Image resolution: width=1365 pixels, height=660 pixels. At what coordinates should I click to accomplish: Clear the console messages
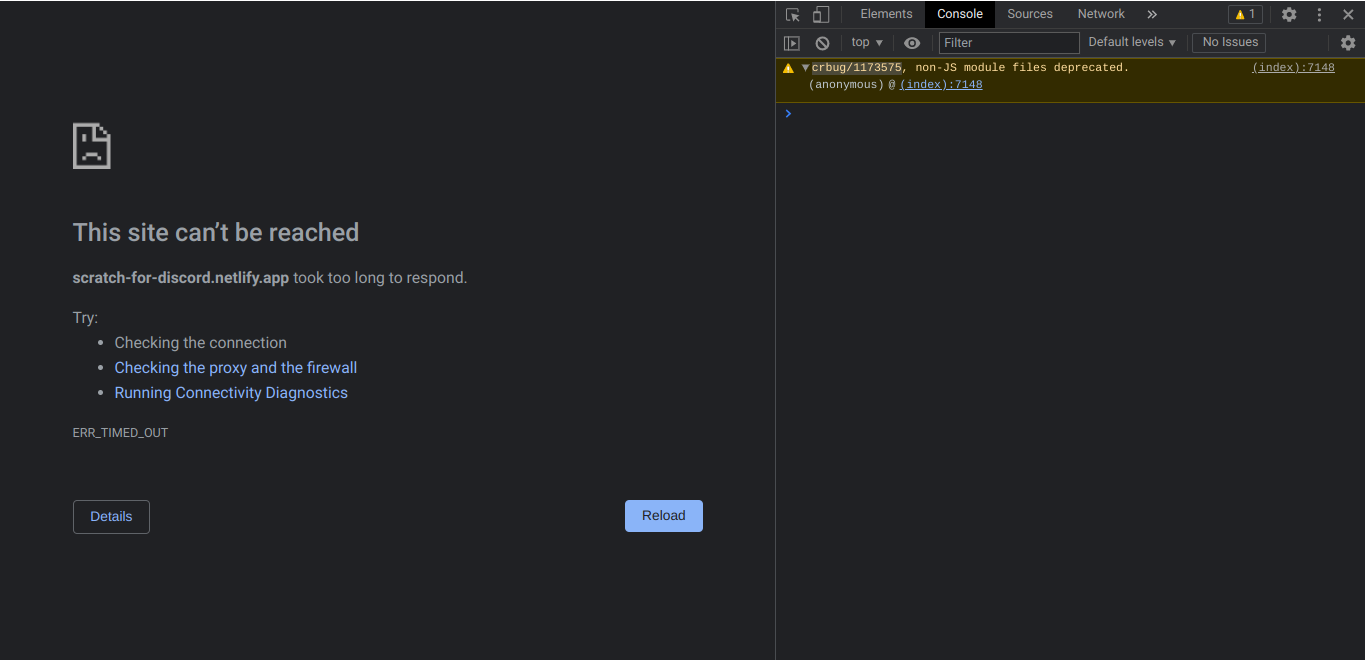(x=822, y=42)
